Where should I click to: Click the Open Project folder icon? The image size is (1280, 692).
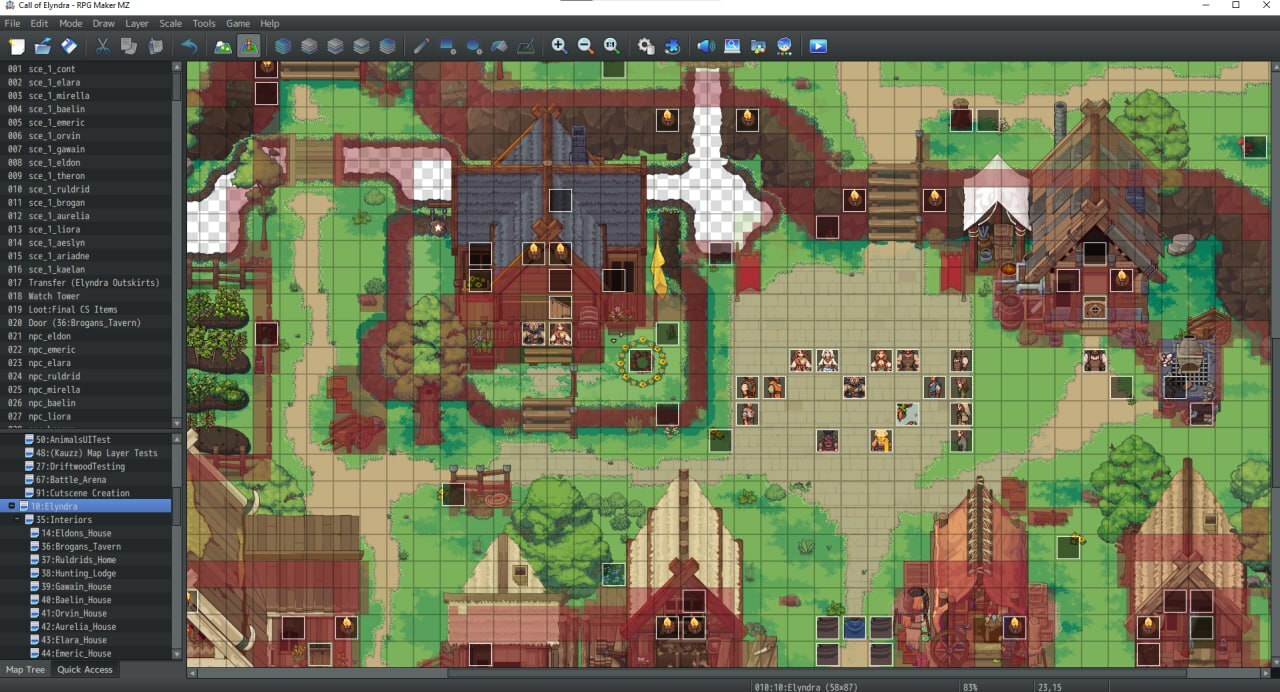tap(43, 46)
